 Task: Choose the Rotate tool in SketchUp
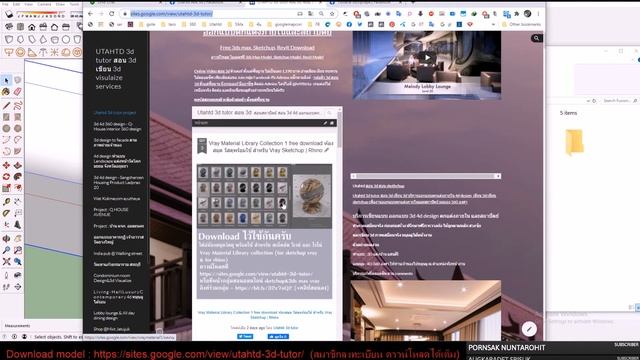tap(6, 177)
